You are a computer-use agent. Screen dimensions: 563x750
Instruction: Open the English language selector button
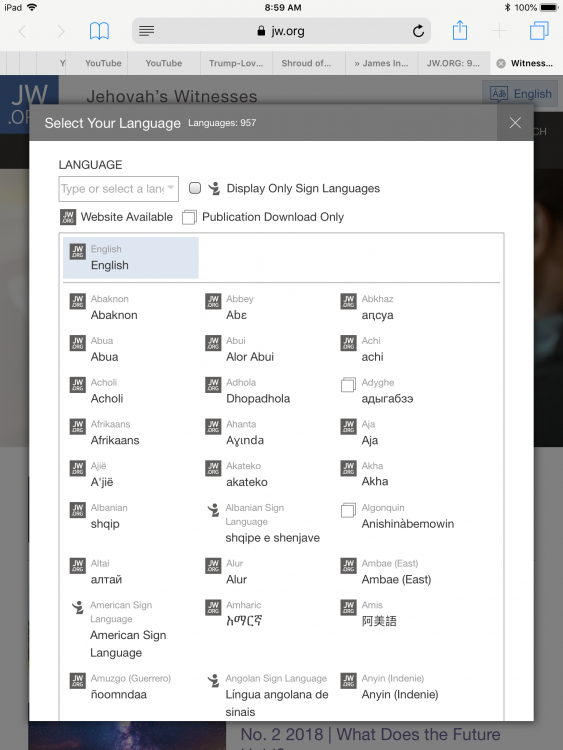pyautogui.click(x=521, y=94)
